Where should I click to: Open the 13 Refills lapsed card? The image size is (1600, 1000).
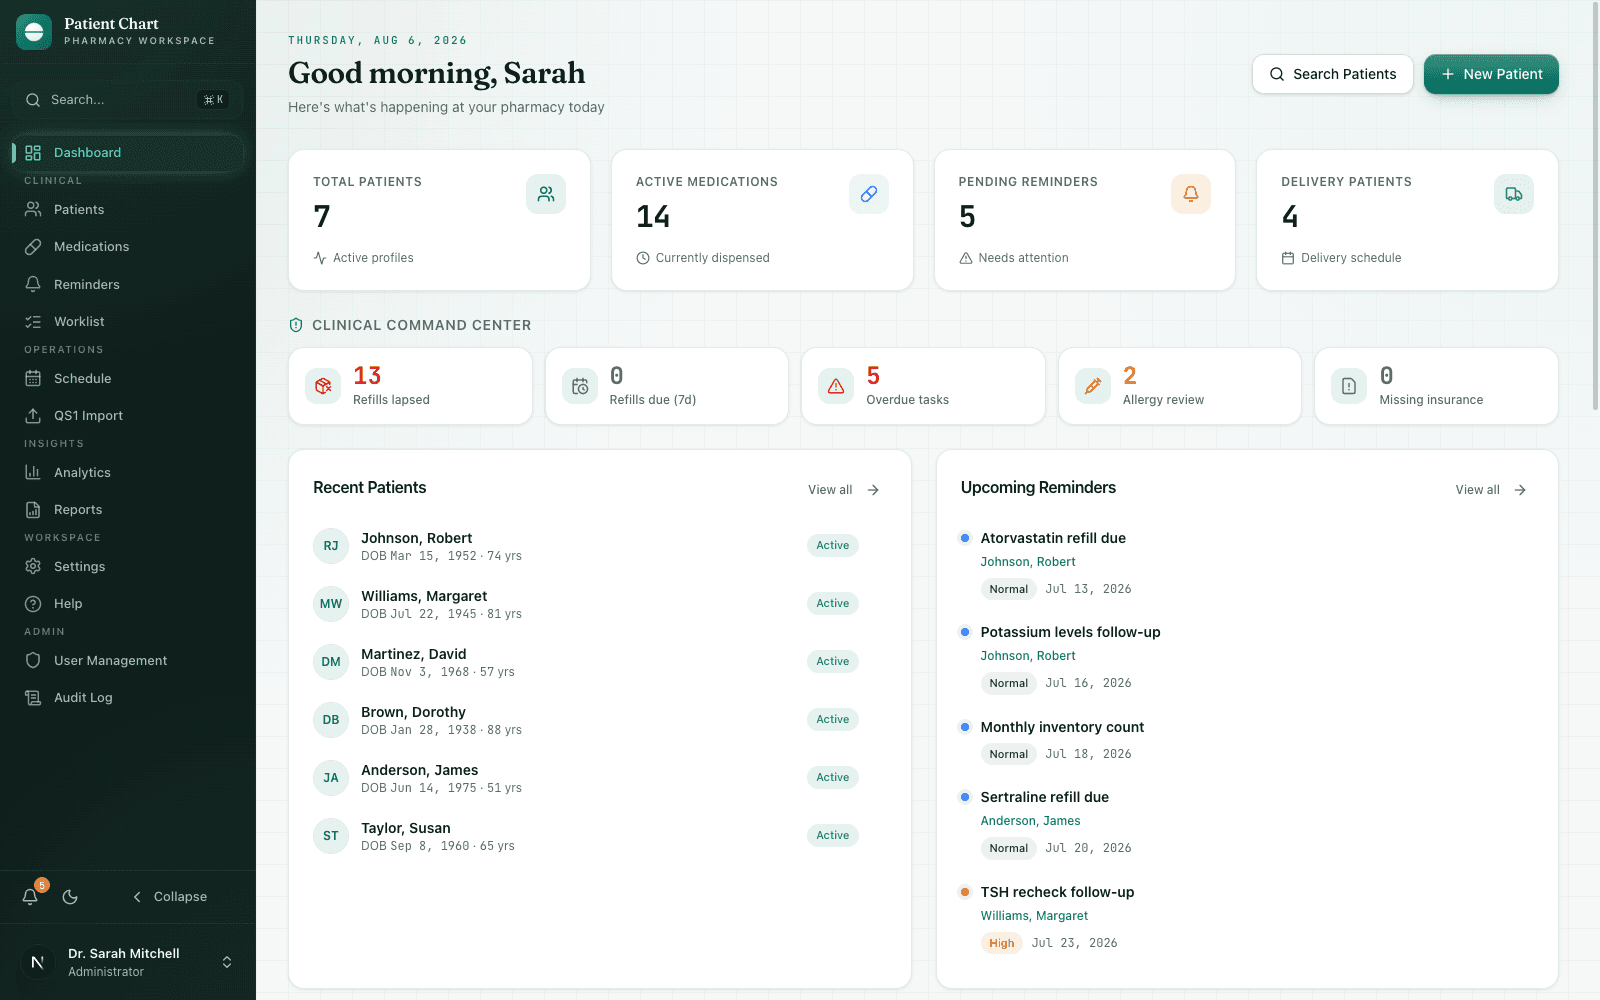(x=410, y=386)
